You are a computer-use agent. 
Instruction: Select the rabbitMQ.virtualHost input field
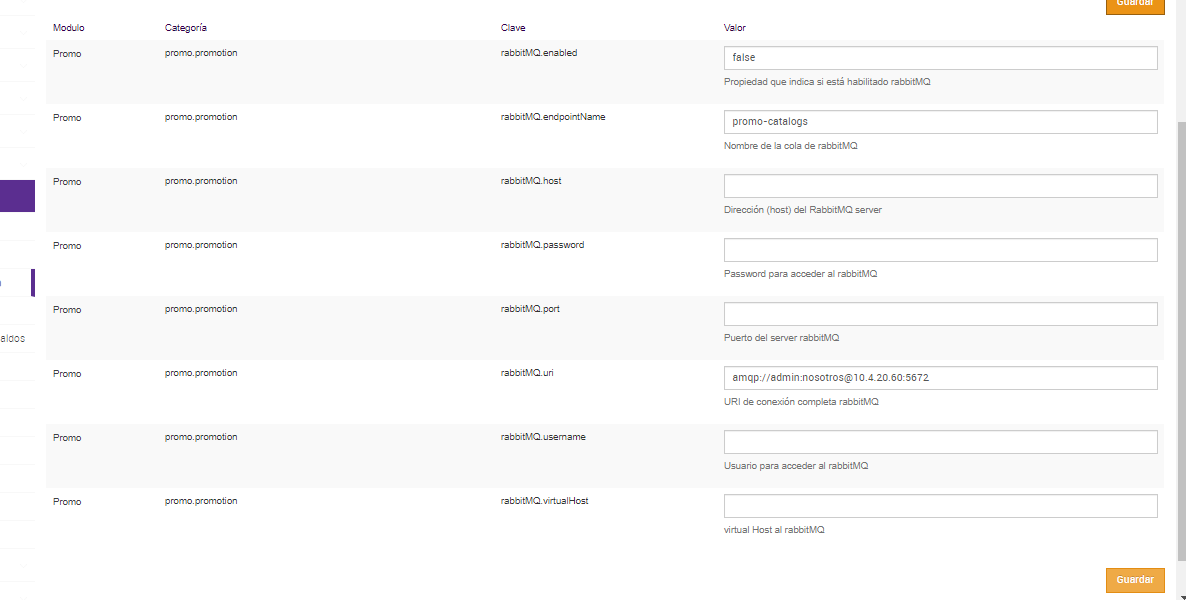click(x=940, y=506)
